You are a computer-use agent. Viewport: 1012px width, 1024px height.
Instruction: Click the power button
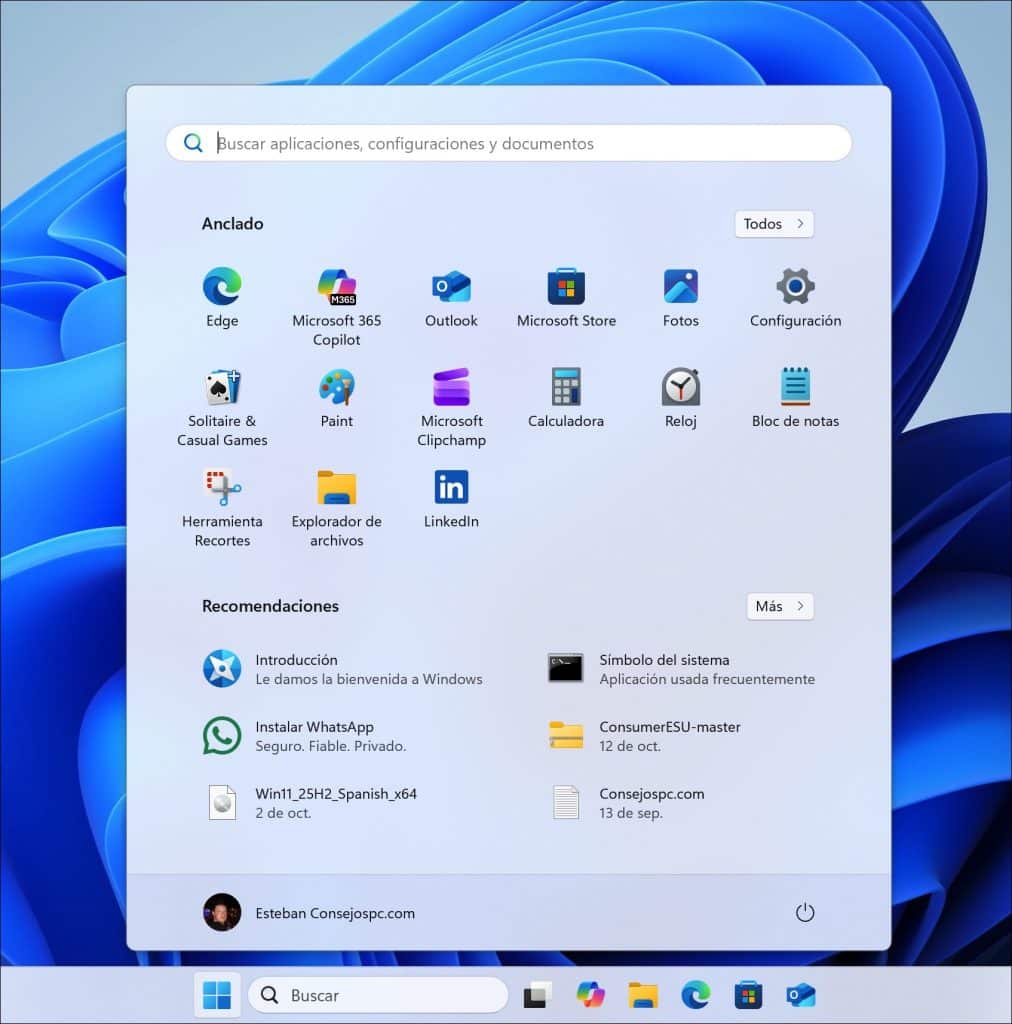[x=805, y=912]
